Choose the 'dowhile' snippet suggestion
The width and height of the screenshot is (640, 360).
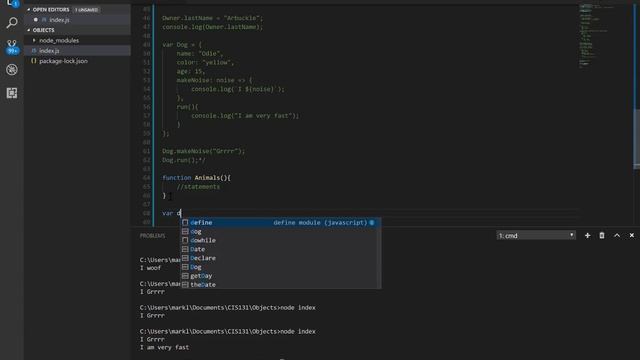(x=281, y=240)
